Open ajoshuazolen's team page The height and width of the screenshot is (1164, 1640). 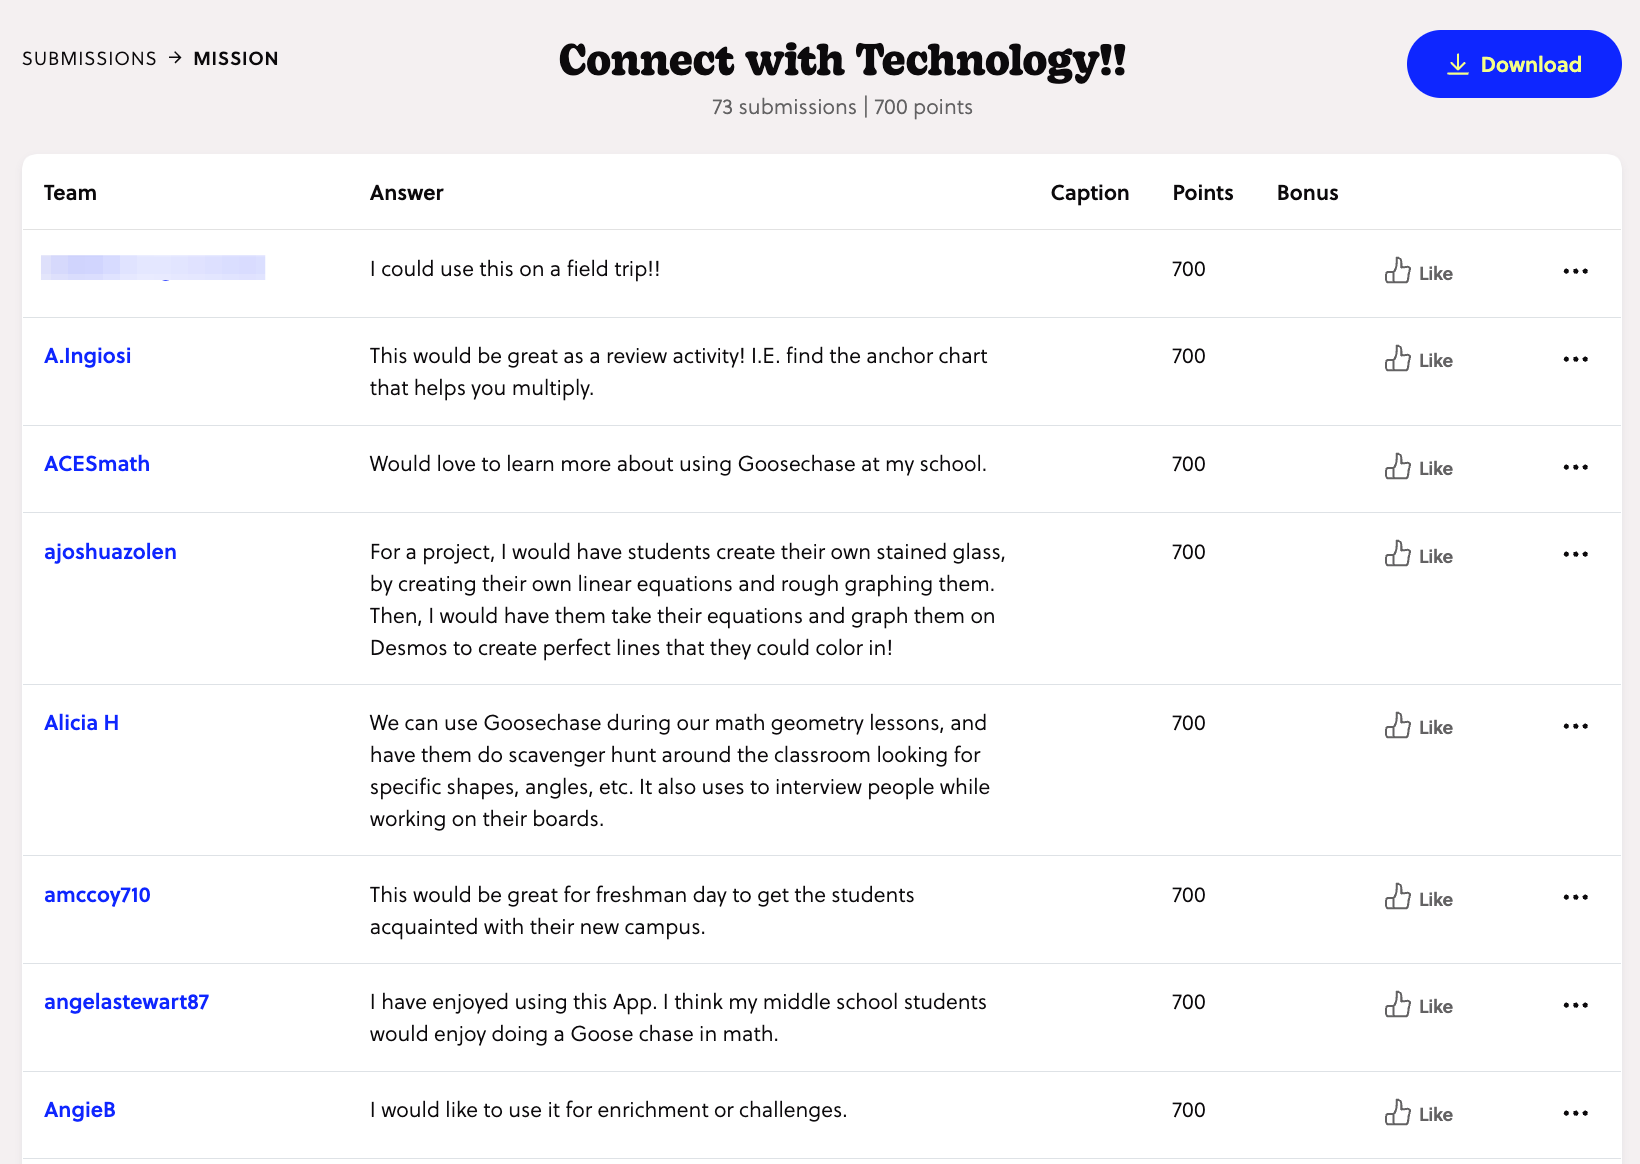pos(110,551)
